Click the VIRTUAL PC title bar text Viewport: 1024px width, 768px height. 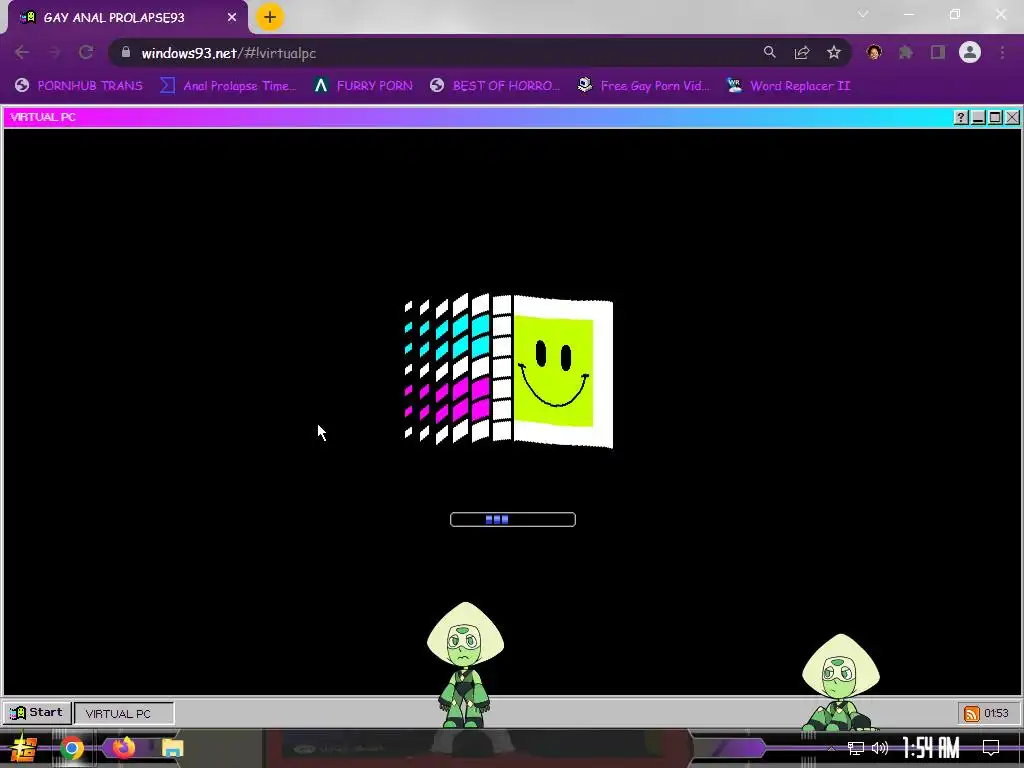click(x=43, y=117)
